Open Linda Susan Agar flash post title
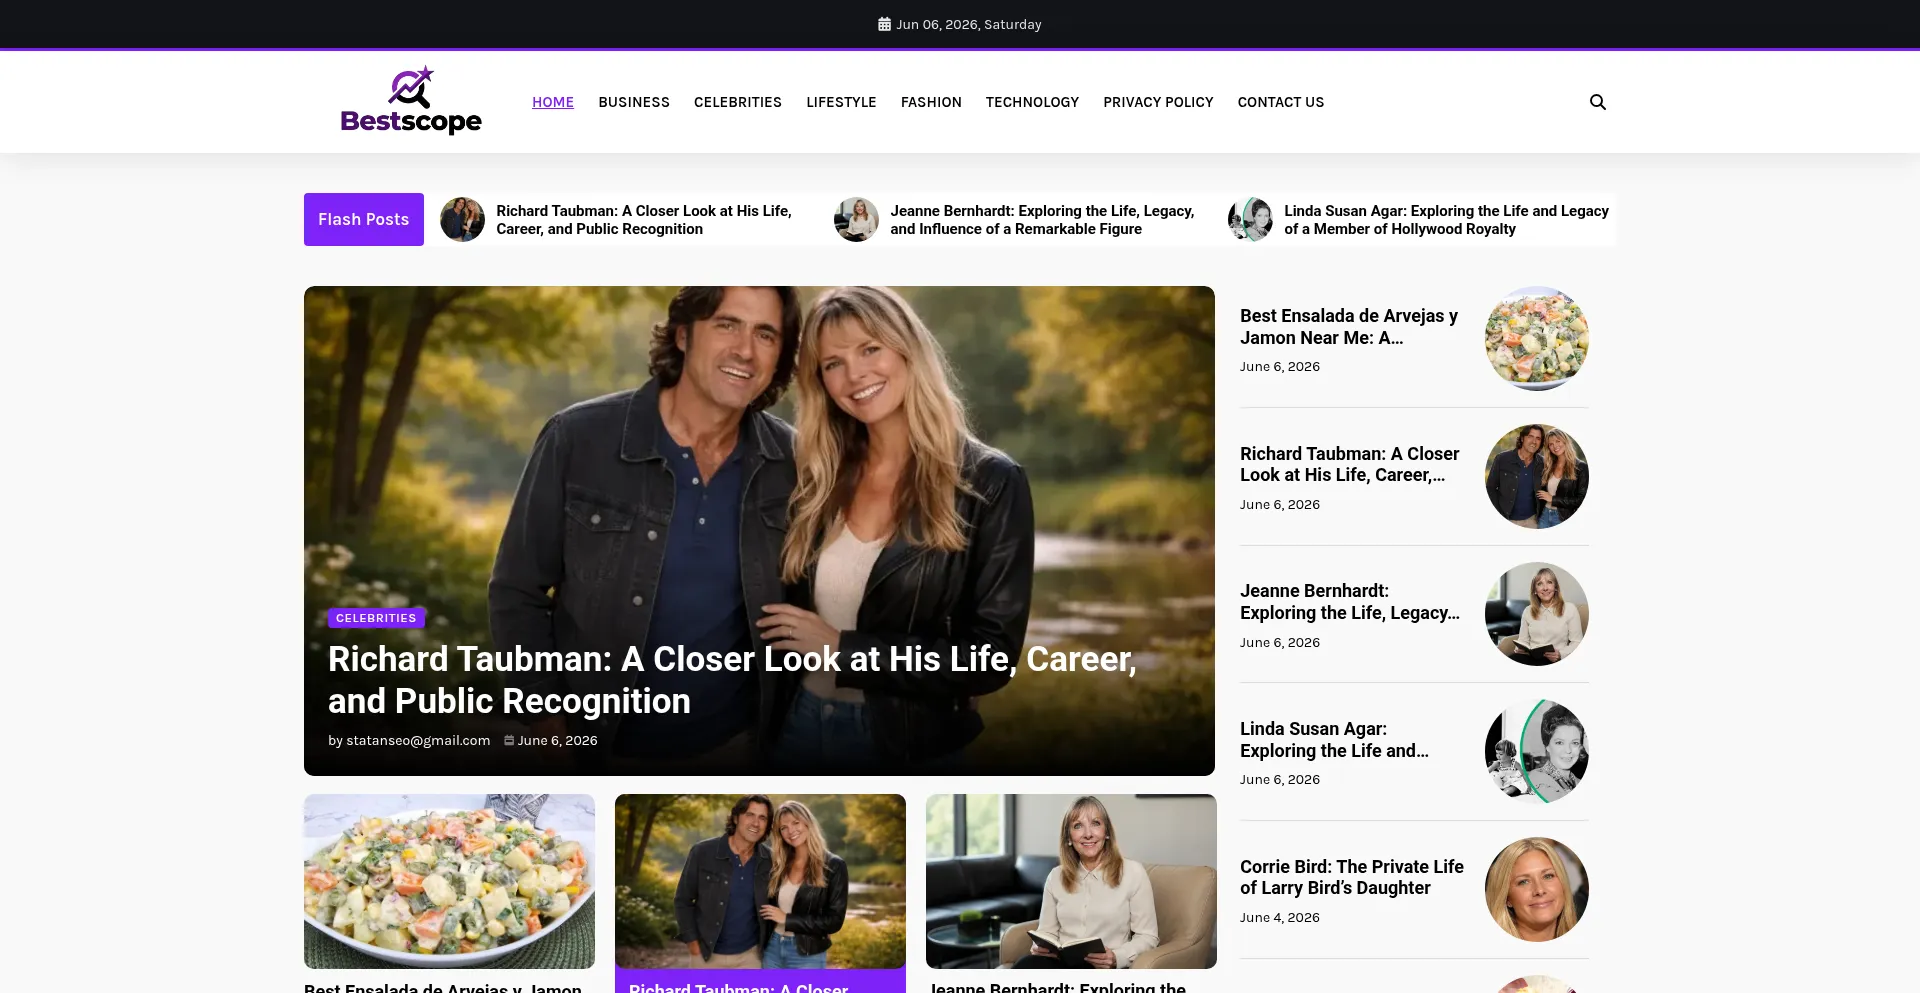 pos(1446,220)
